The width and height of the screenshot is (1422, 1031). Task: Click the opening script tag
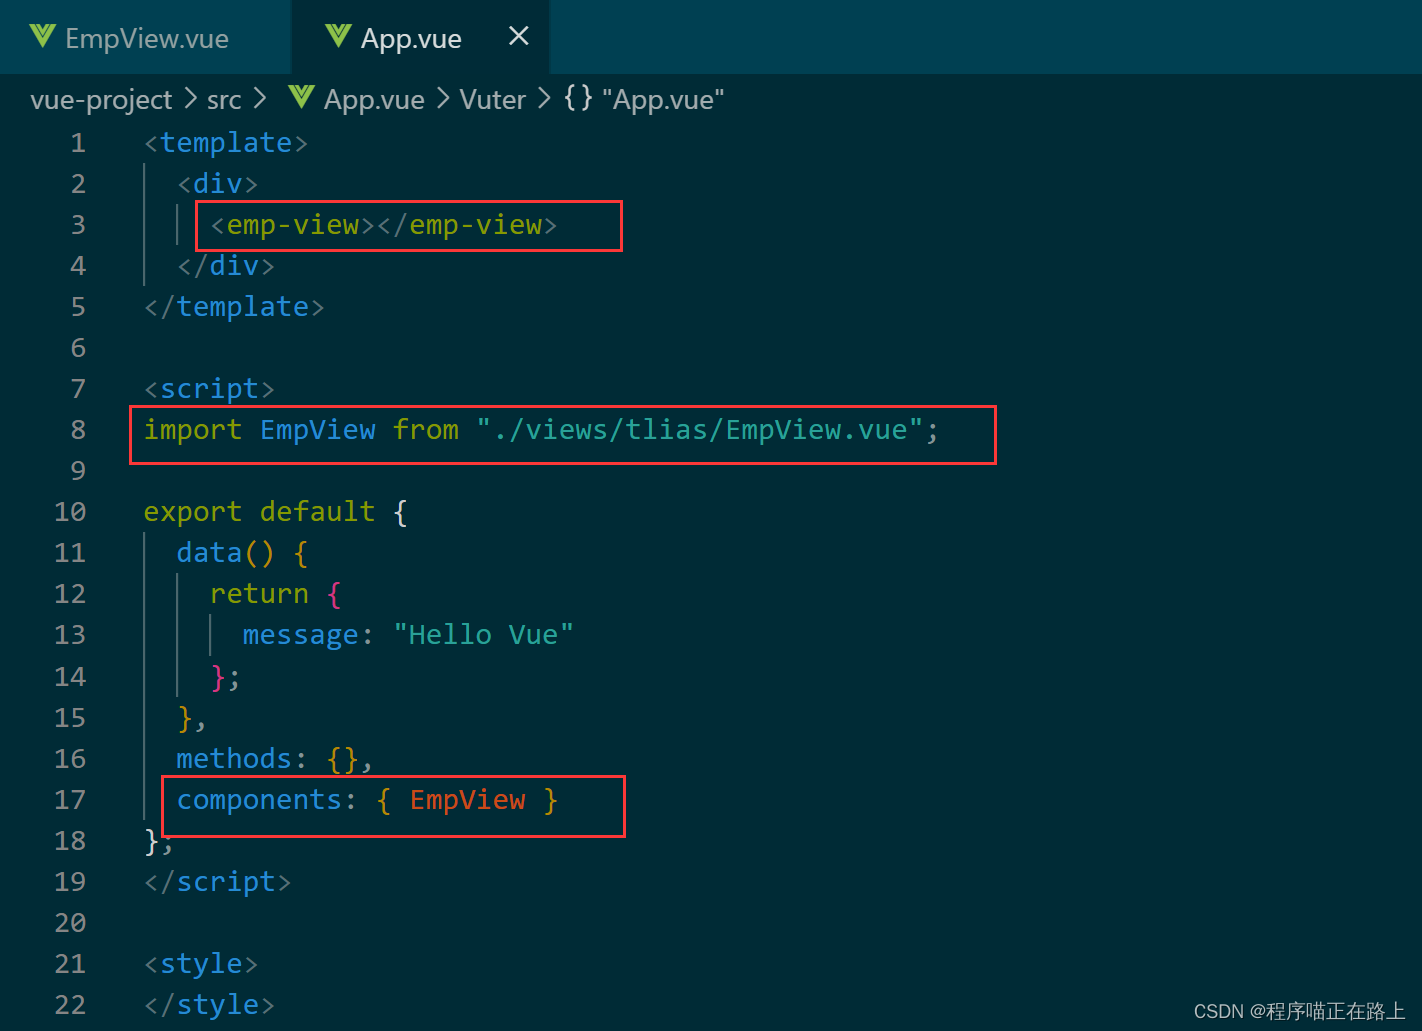click(x=209, y=389)
